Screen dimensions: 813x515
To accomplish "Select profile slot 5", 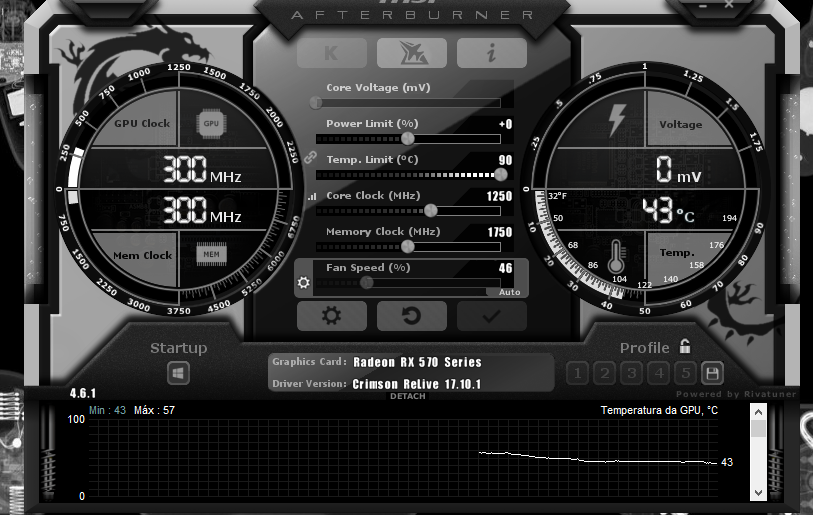I will 685,373.
